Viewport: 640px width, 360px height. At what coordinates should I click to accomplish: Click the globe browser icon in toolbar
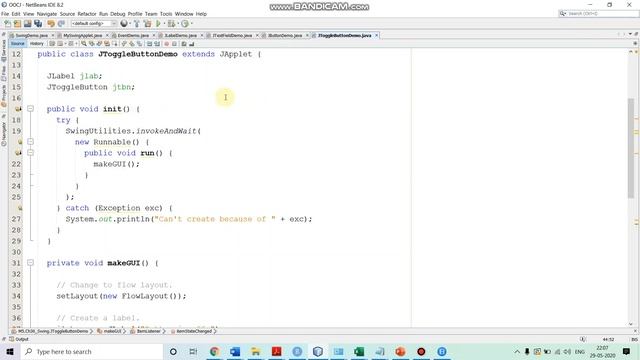pyautogui.click(x=124, y=24)
